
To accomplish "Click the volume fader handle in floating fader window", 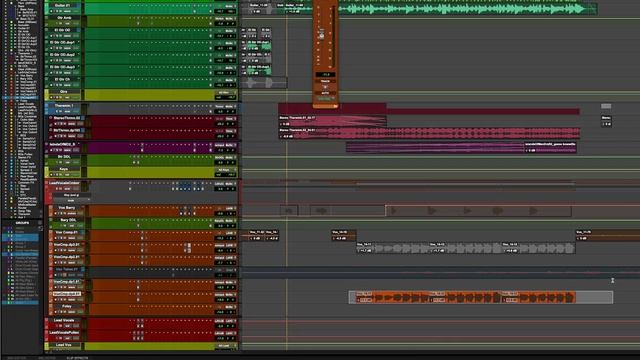I will coord(322,36).
